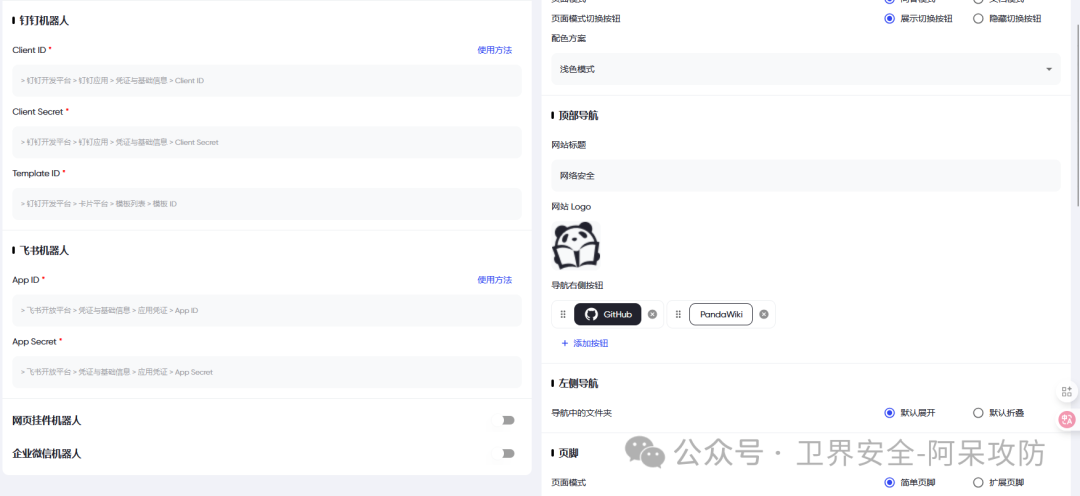Click into the Template ID field
This screenshot has height=496, width=1080.
point(267,204)
